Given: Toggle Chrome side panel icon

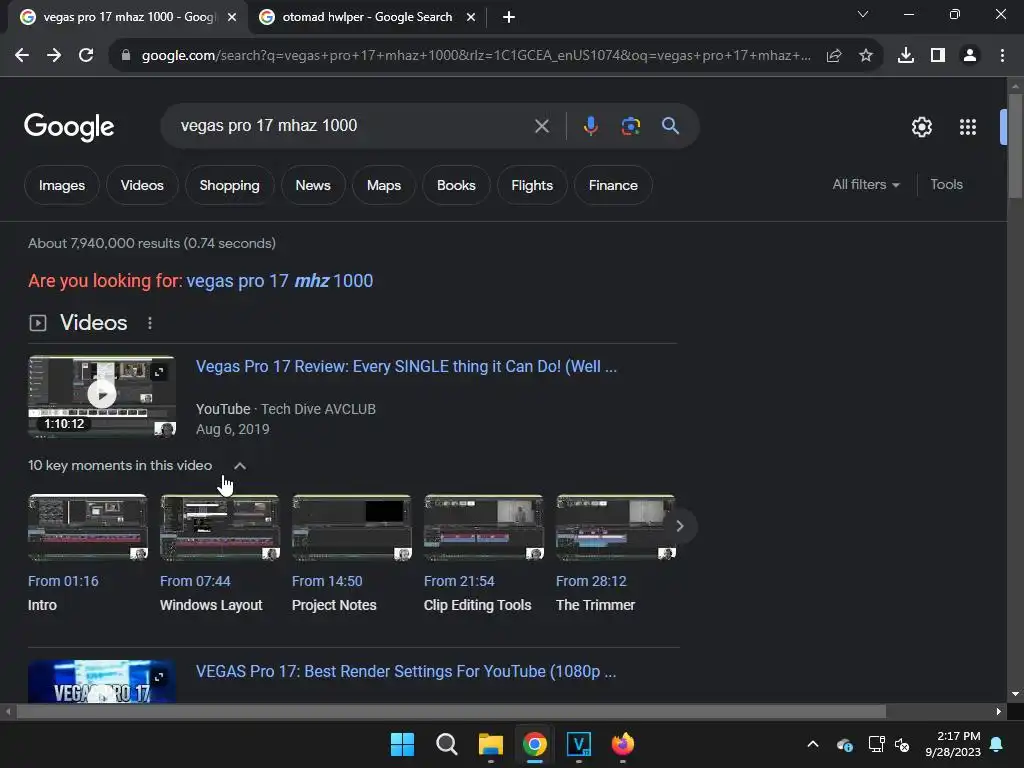Looking at the screenshot, I should click(x=938, y=56).
